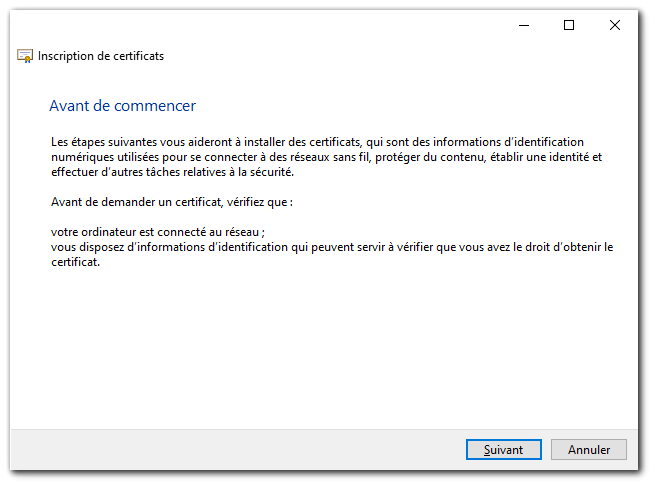Click the votre ordinateur est connecté line

[158, 232]
